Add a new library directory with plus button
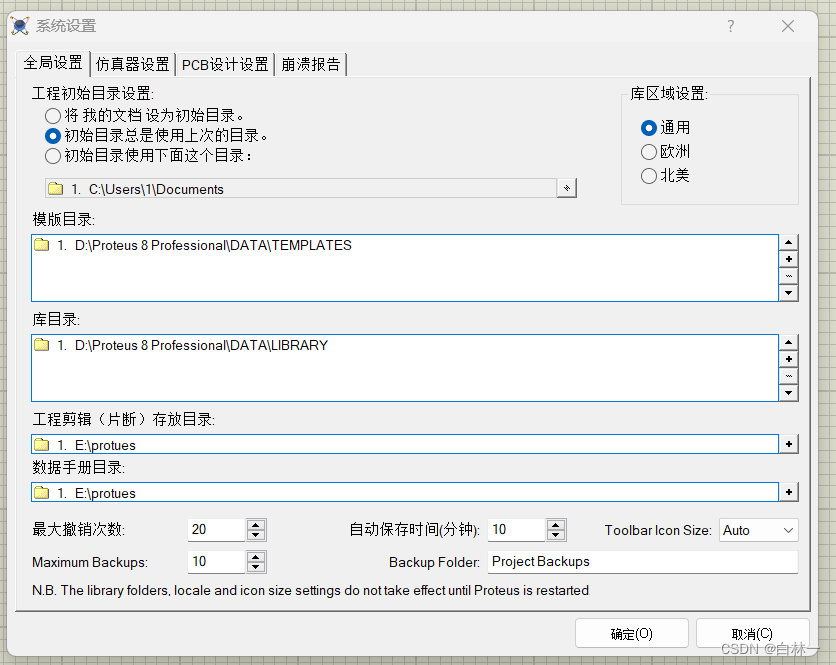Screen dimensions: 836x665 point(789,359)
